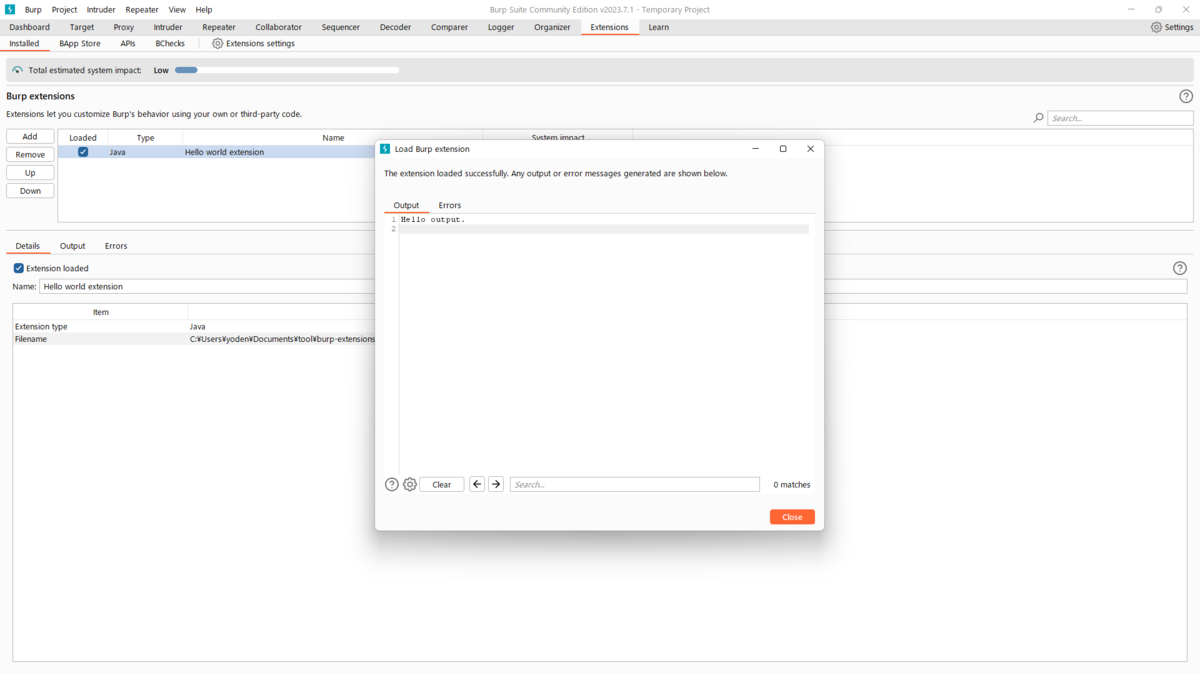Open the Repeater menu

142,9
